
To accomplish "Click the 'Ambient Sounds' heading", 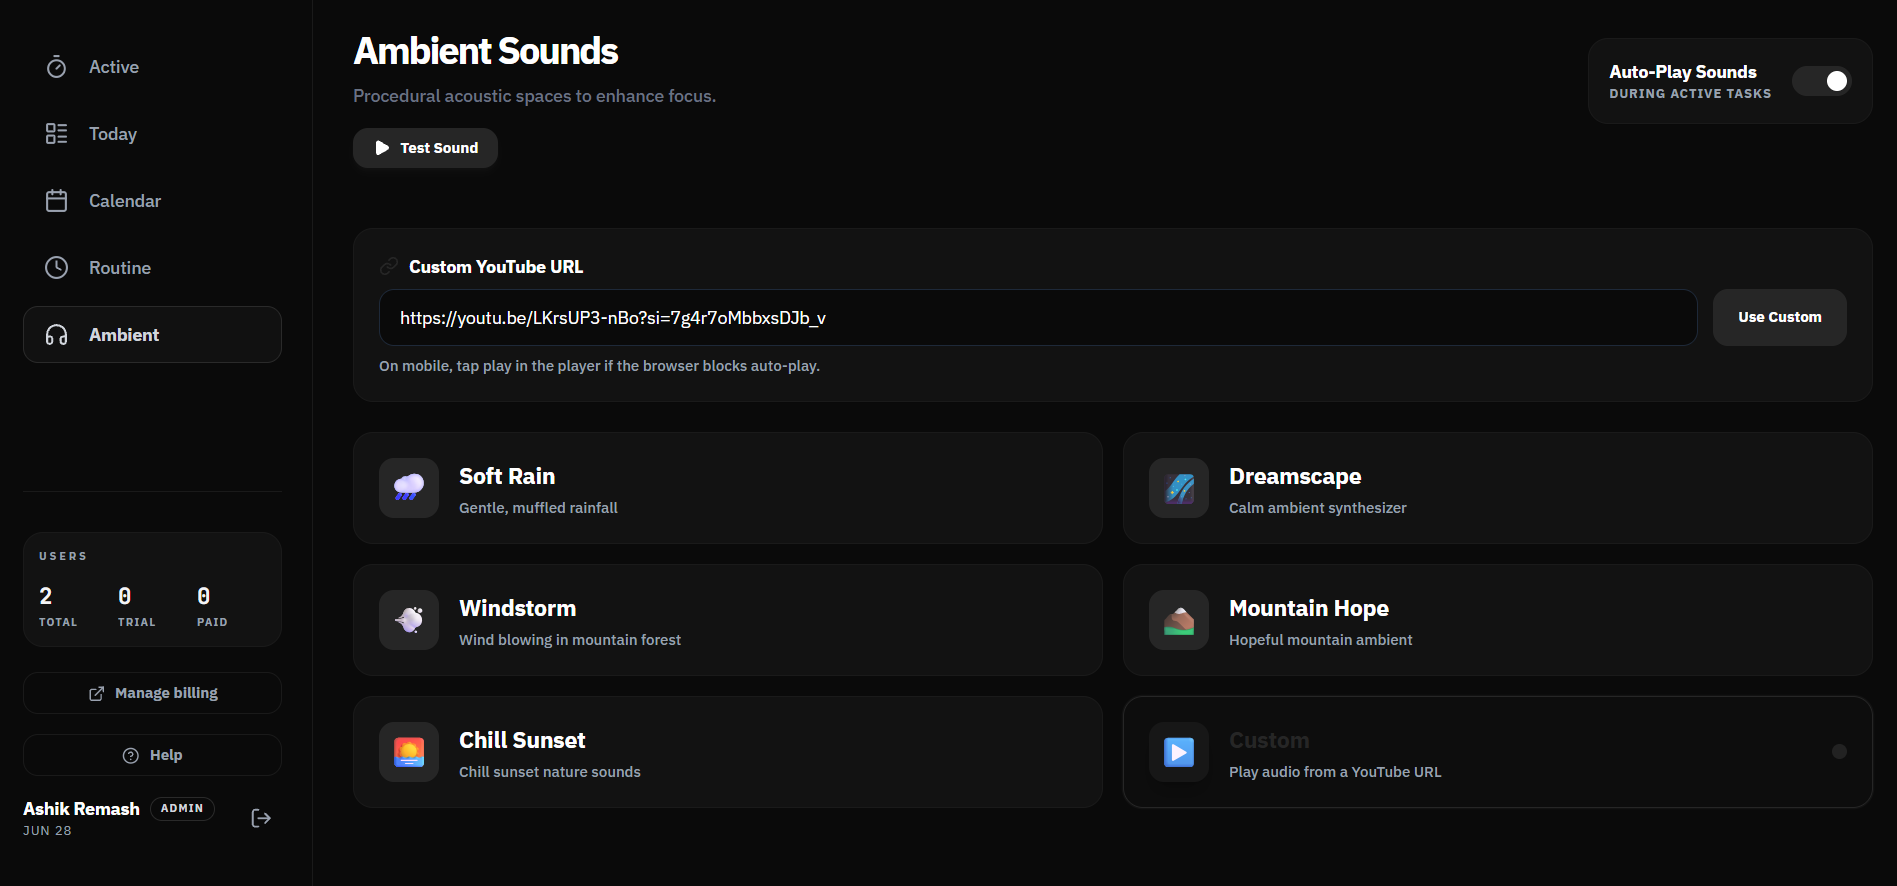I will point(486,51).
